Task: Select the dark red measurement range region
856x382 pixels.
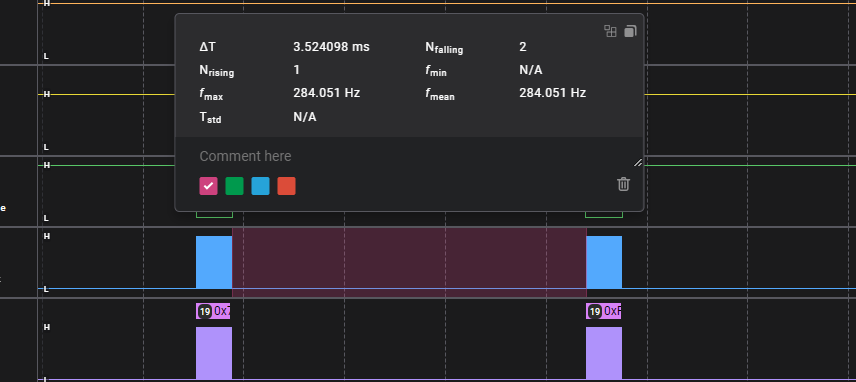Action: (x=409, y=262)
